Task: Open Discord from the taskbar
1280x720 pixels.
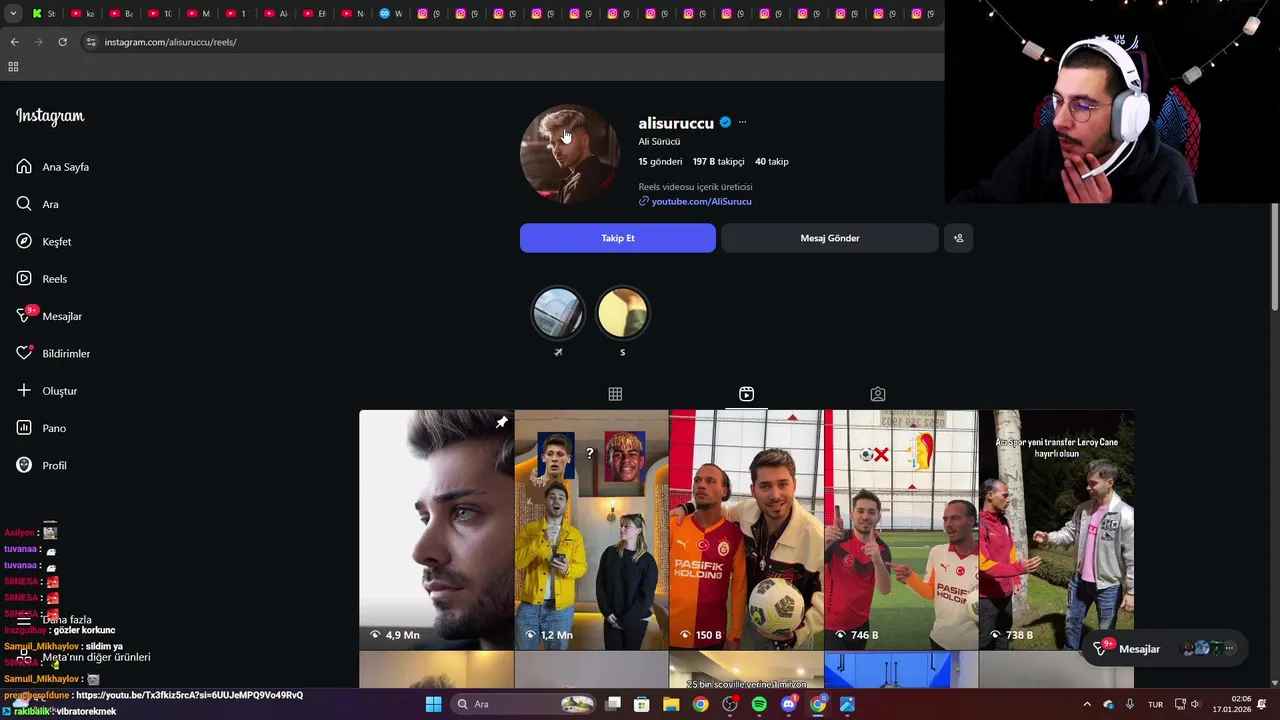Action: click(788, 704)
